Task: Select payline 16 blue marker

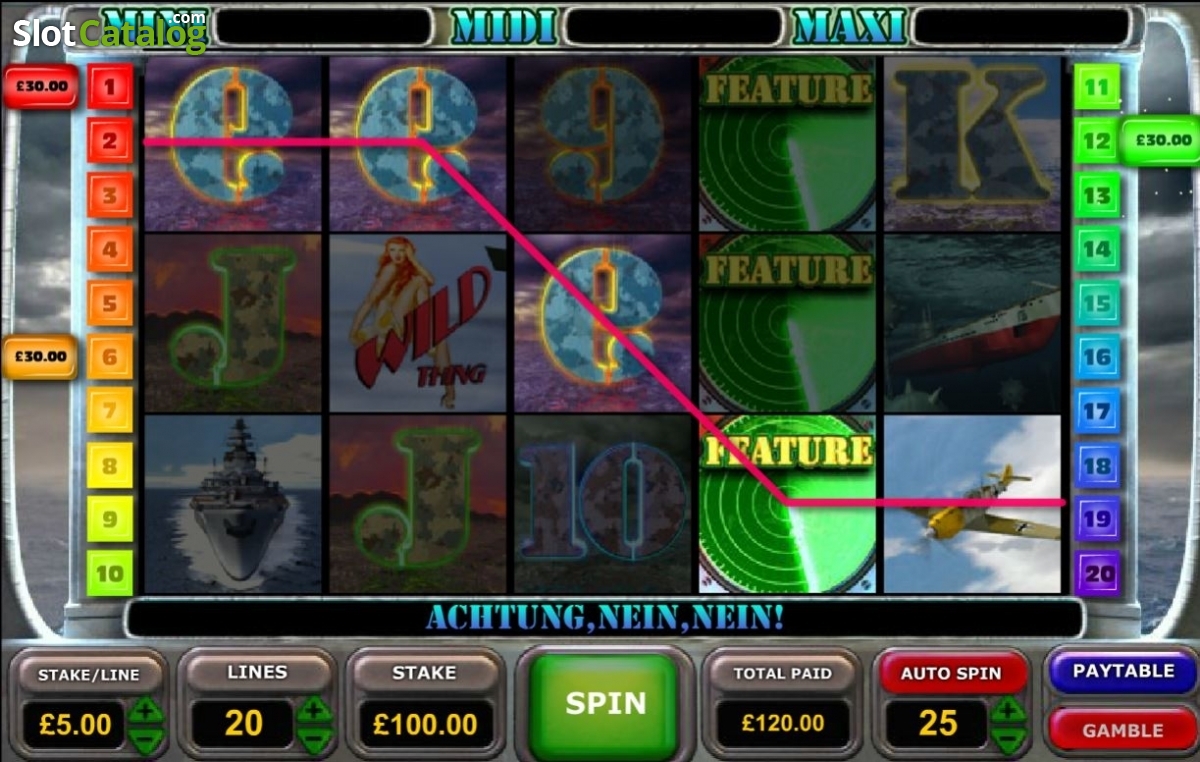Action: (1096, 357)
